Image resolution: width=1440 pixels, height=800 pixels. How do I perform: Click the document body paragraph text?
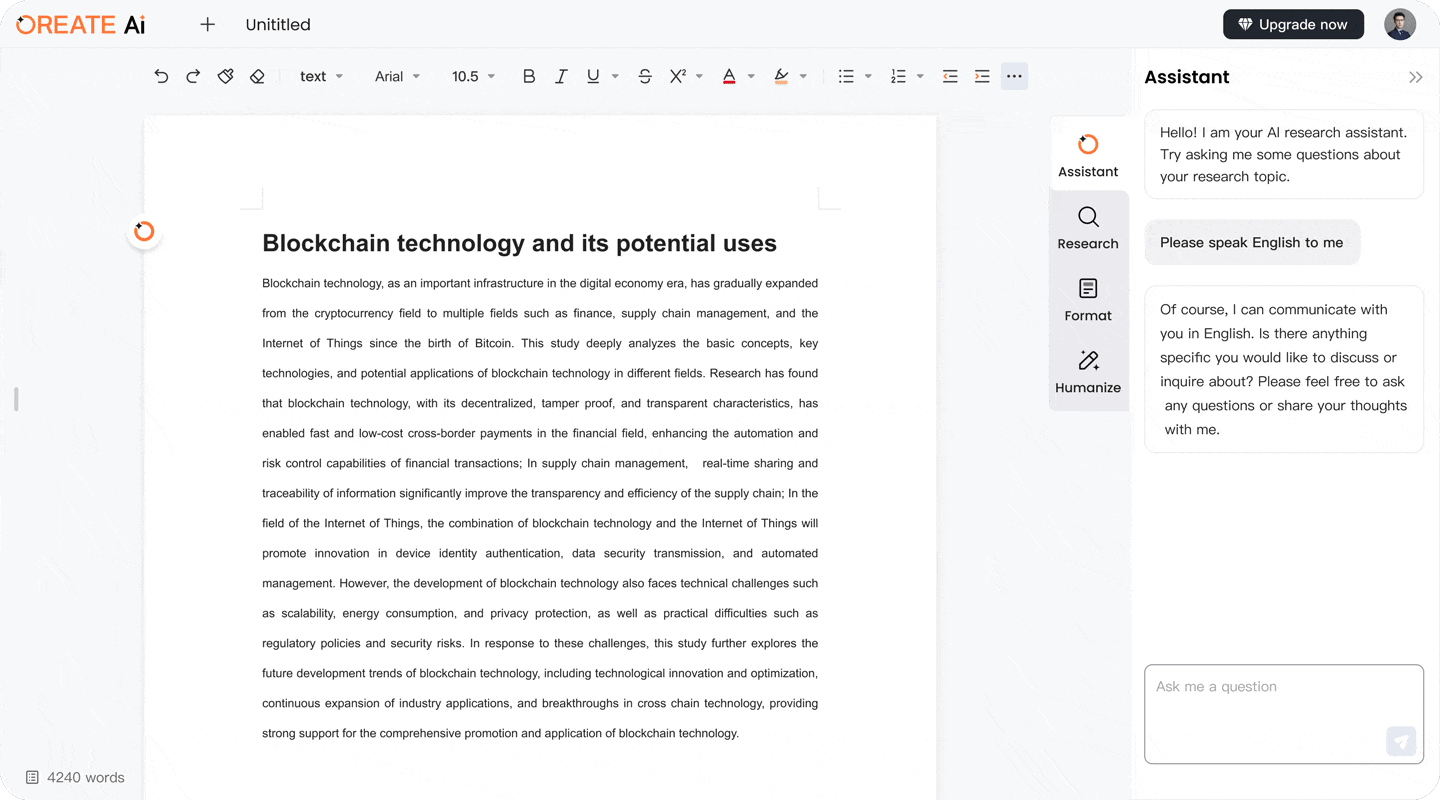tap(540, 508)
